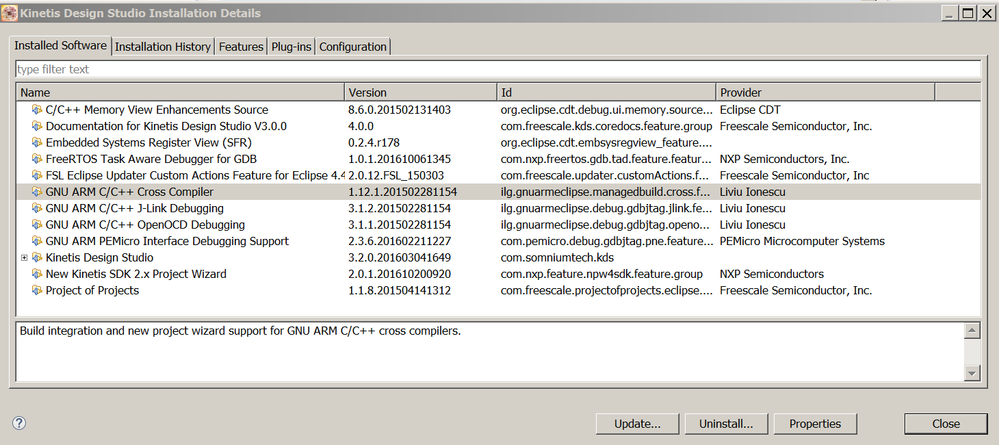
Task: Select GNU ARM C/C++ J-Link Debugging row
Action: [127, 208]
